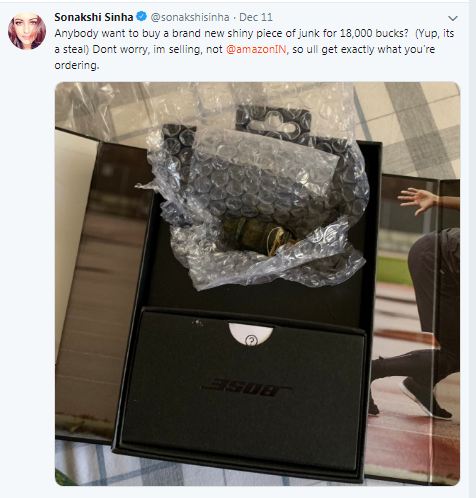Viewport: 476px width, 498px height.
Task: Visit the Sonakshi Sinha display name link
Action: coord(94,17)
